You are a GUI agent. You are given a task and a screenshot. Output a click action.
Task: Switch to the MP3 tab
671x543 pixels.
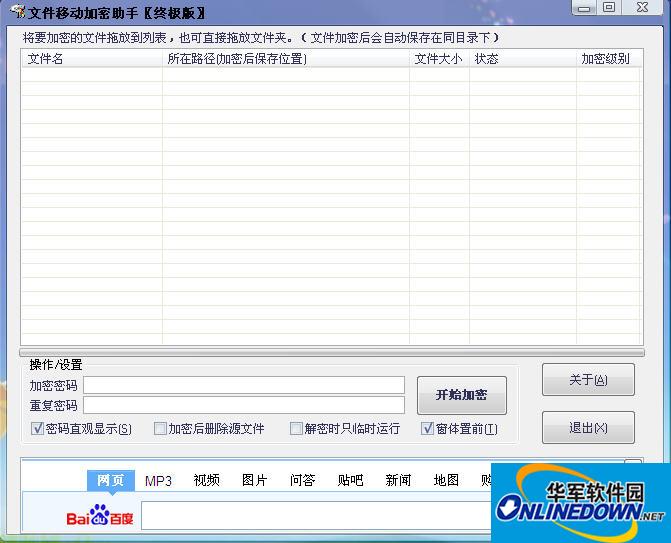pyautogui.click(x=158, y=481)
